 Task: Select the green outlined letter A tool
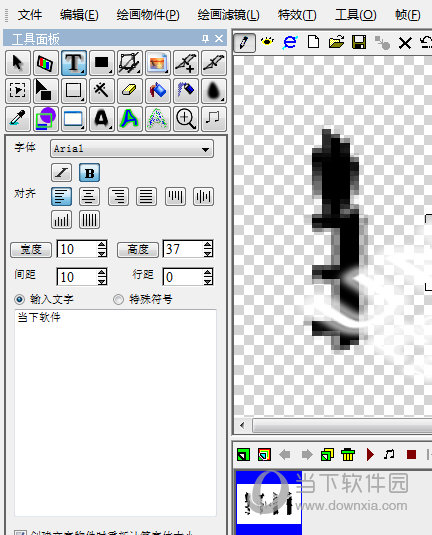(130, 119)
